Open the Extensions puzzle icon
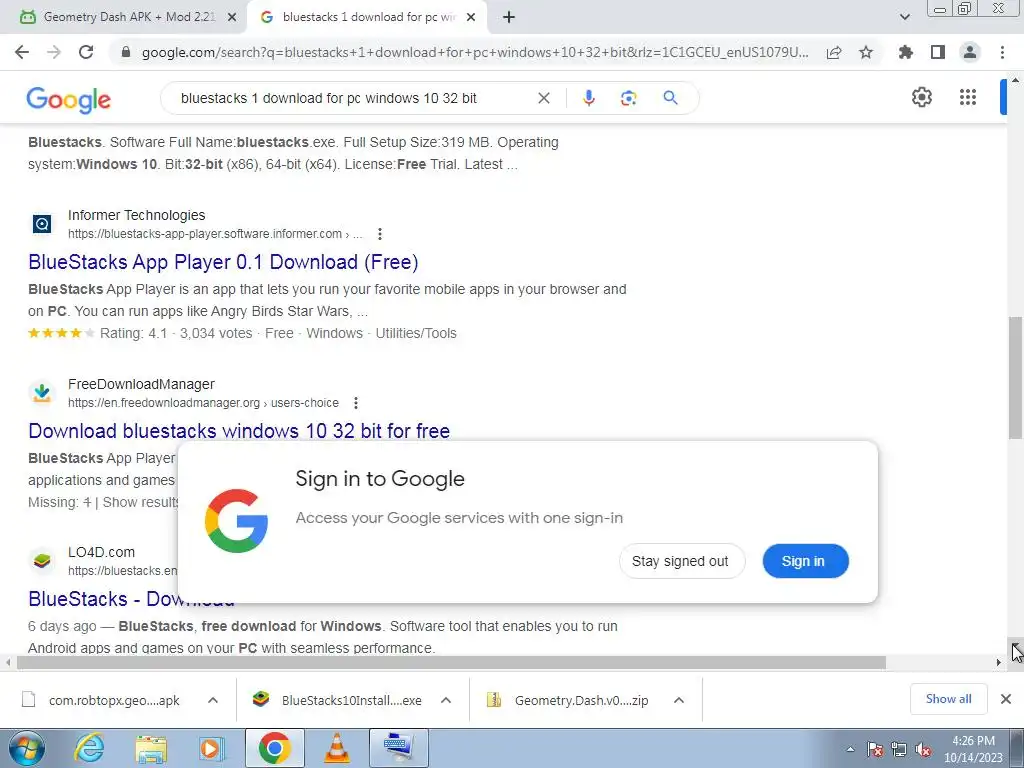 click(906, 52)
